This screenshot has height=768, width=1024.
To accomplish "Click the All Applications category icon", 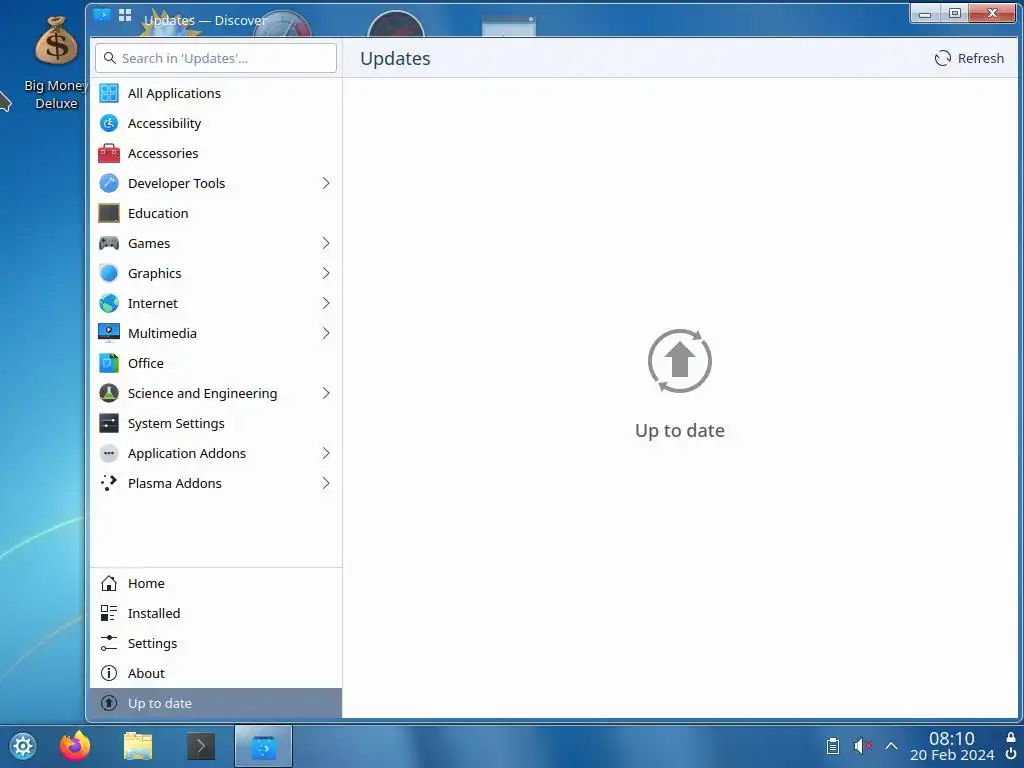I will (109, 93).
